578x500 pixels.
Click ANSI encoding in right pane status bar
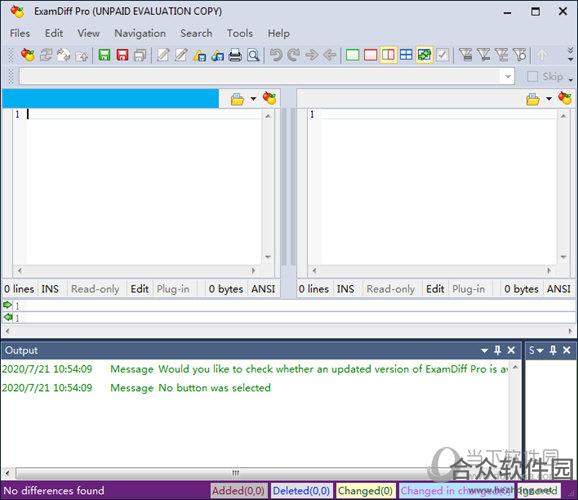pyautogui.click(x=559, y=289)
